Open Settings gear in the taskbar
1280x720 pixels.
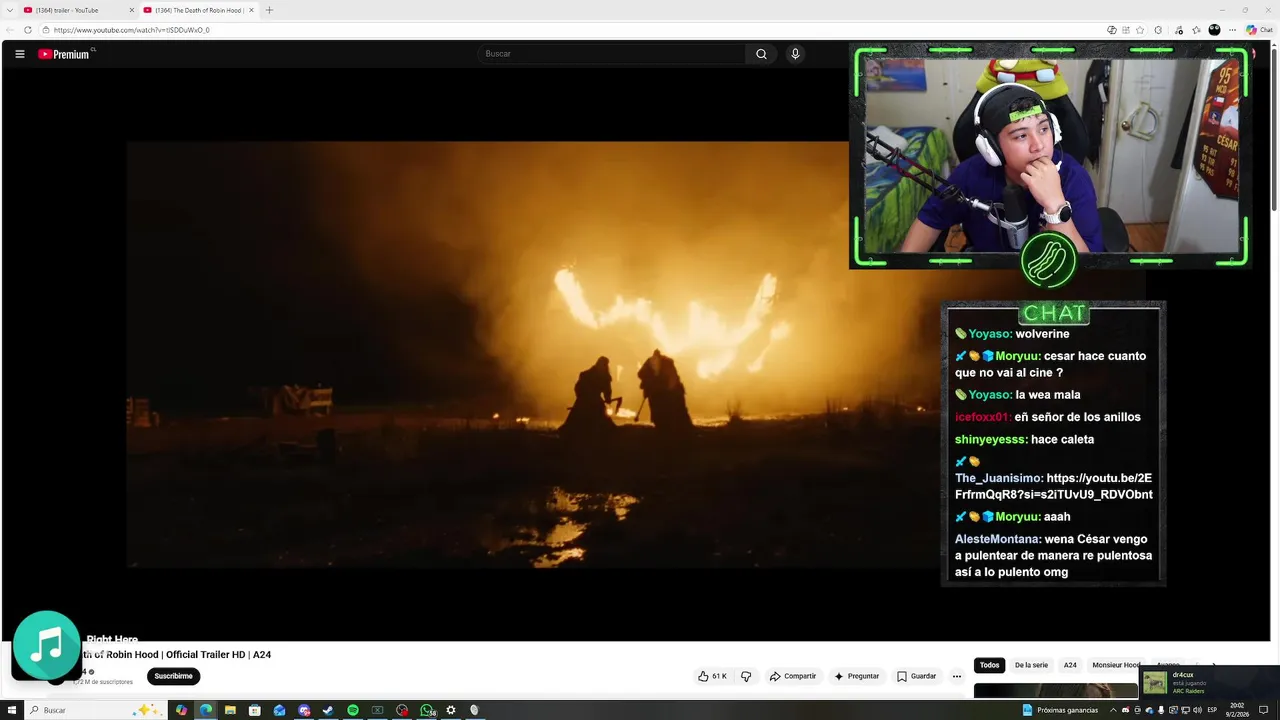[x=451, y=710]
